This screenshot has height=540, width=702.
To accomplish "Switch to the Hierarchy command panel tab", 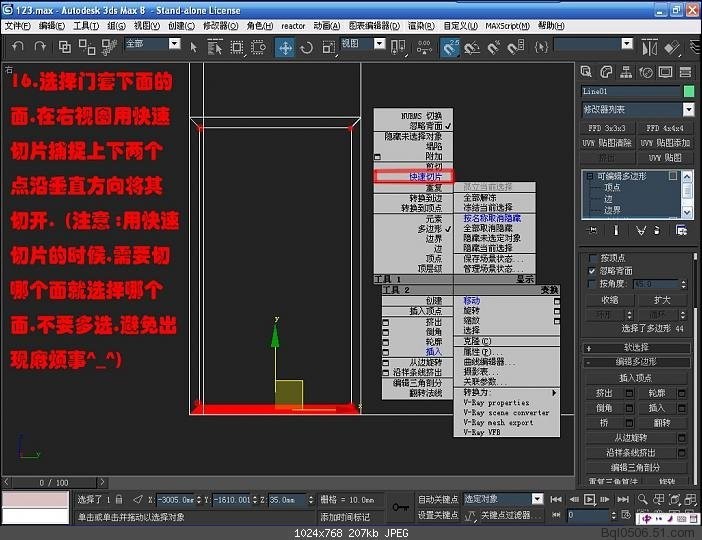I will (x=626, y=72).
